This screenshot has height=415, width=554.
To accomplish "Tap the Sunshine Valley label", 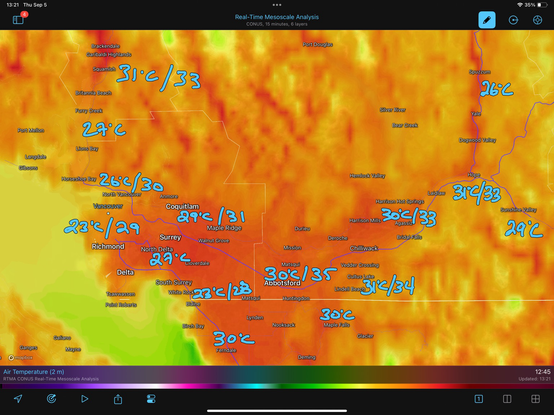I will [519, 210].
